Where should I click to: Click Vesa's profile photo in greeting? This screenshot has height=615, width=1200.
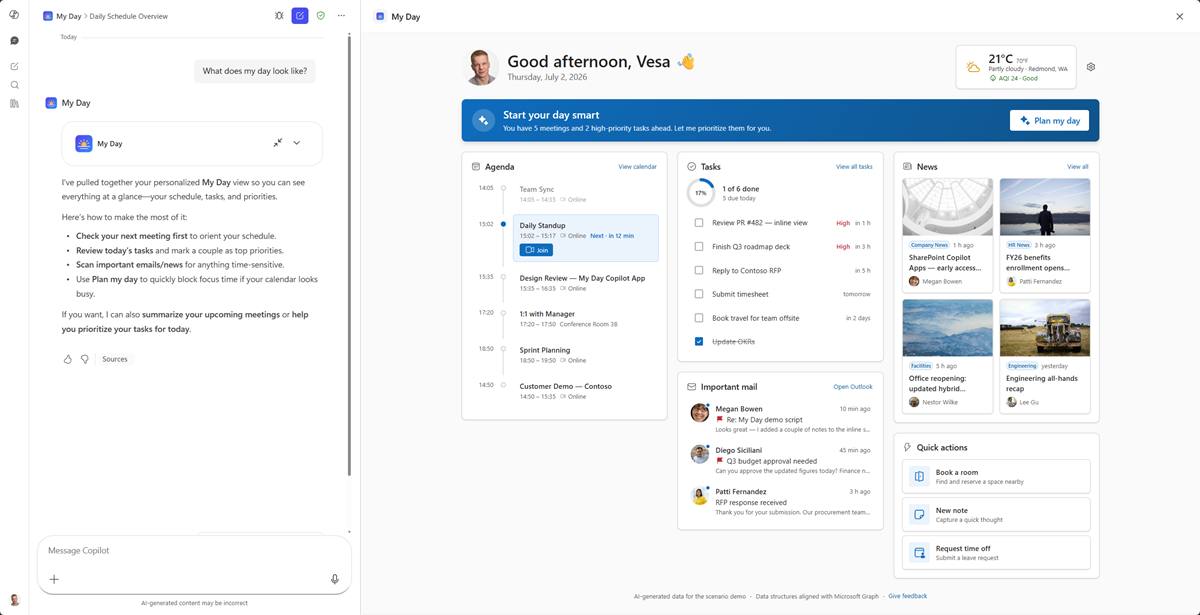[483, 67]
